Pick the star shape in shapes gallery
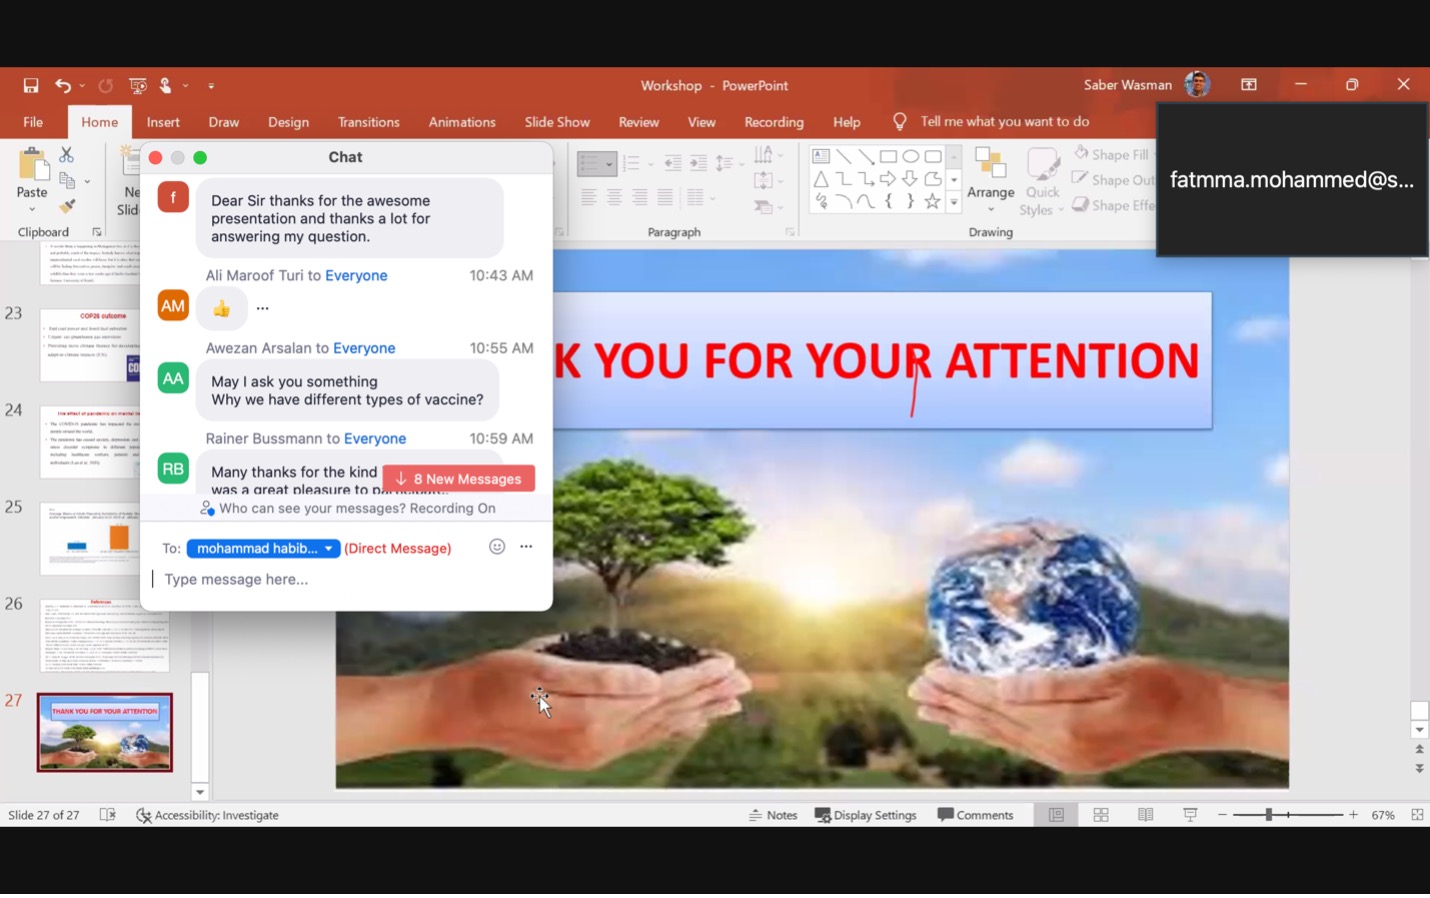1430x898 pixels. (x=932, y=202)
